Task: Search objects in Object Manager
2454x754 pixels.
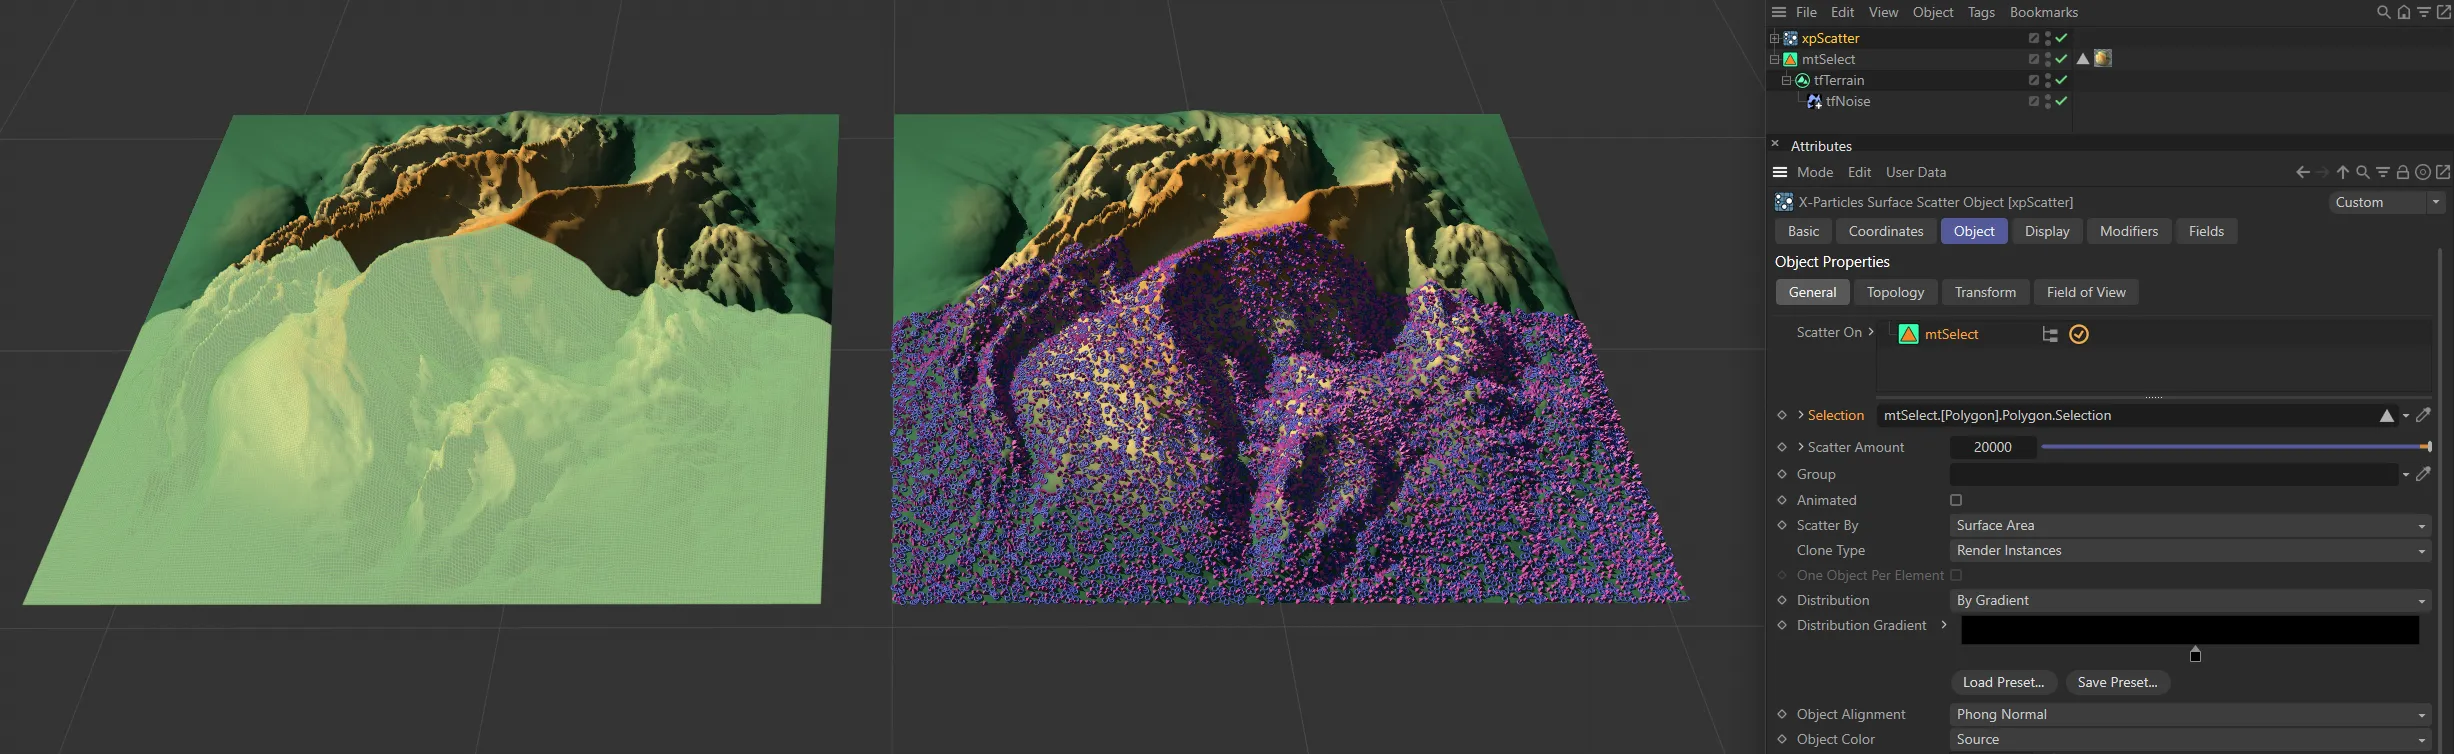Action: click(2384, 12)
